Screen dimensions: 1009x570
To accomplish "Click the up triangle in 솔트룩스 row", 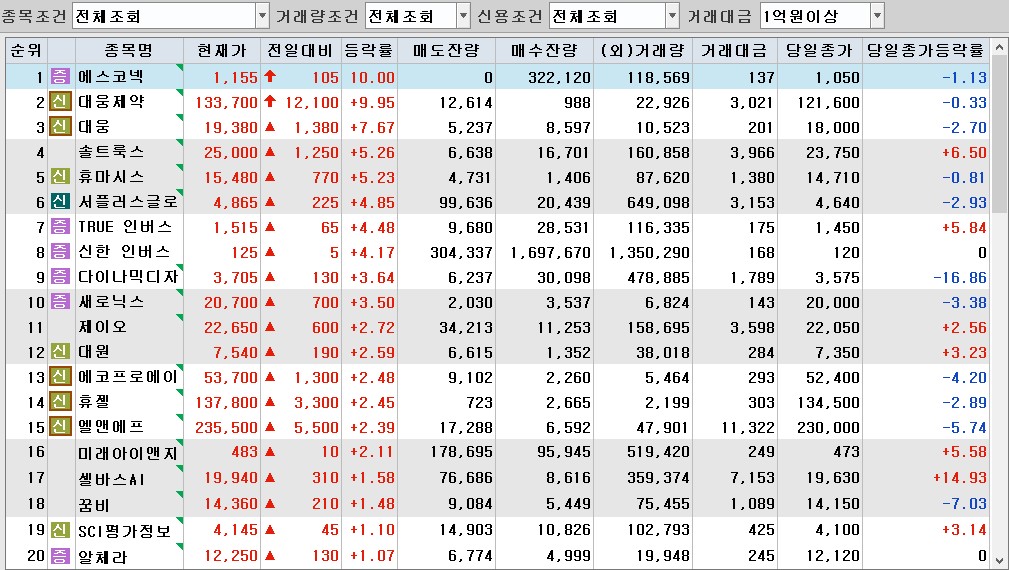I will 270,152.
